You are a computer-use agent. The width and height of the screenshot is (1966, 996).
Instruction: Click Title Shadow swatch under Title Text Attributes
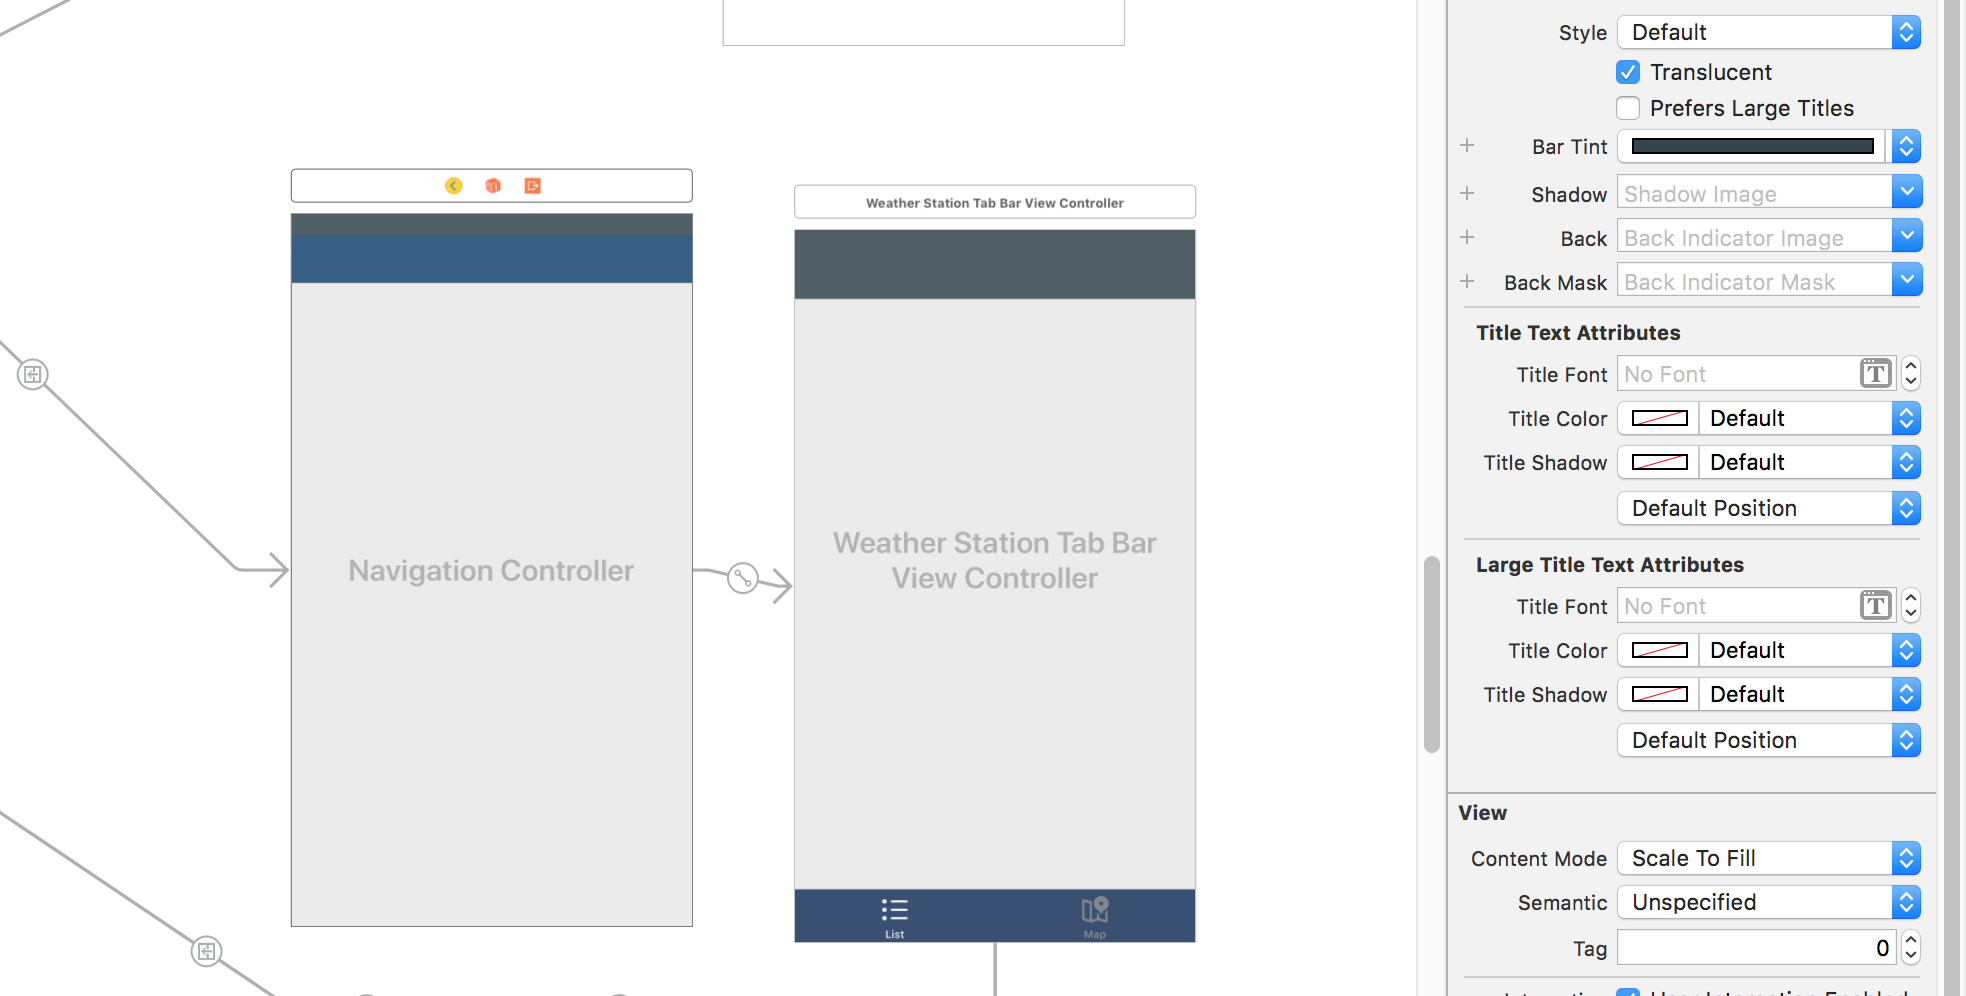click(1659, 462)
